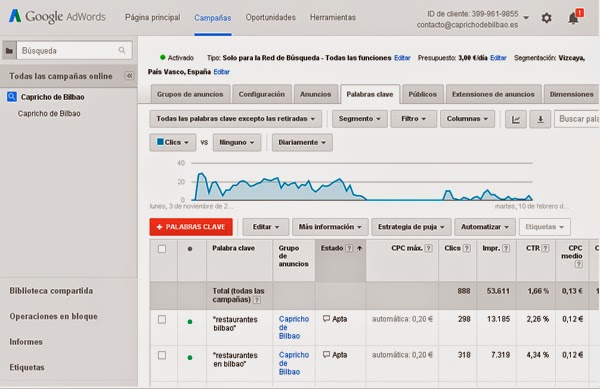
Task: Click the download report icon
Action: [x=540, y=119]
